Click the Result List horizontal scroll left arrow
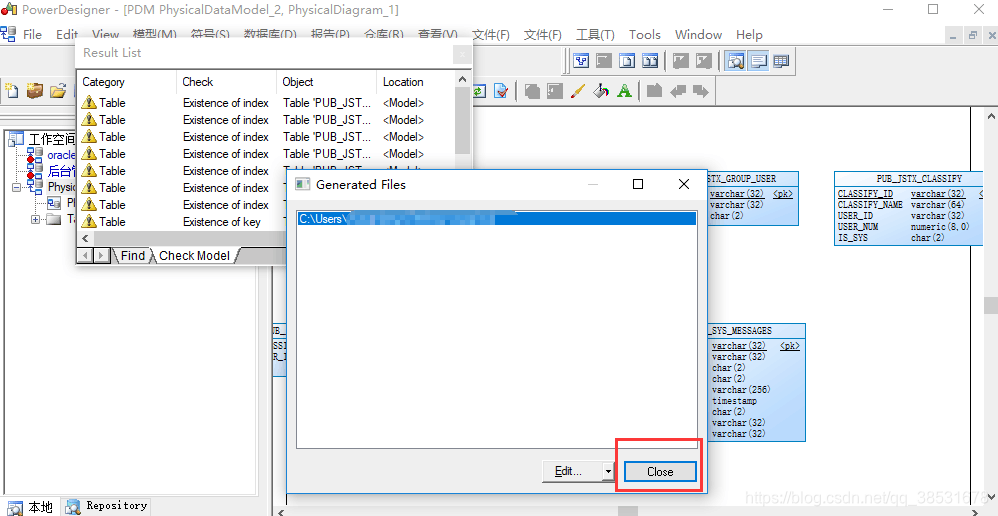The image size is (998, 516). 85,238
